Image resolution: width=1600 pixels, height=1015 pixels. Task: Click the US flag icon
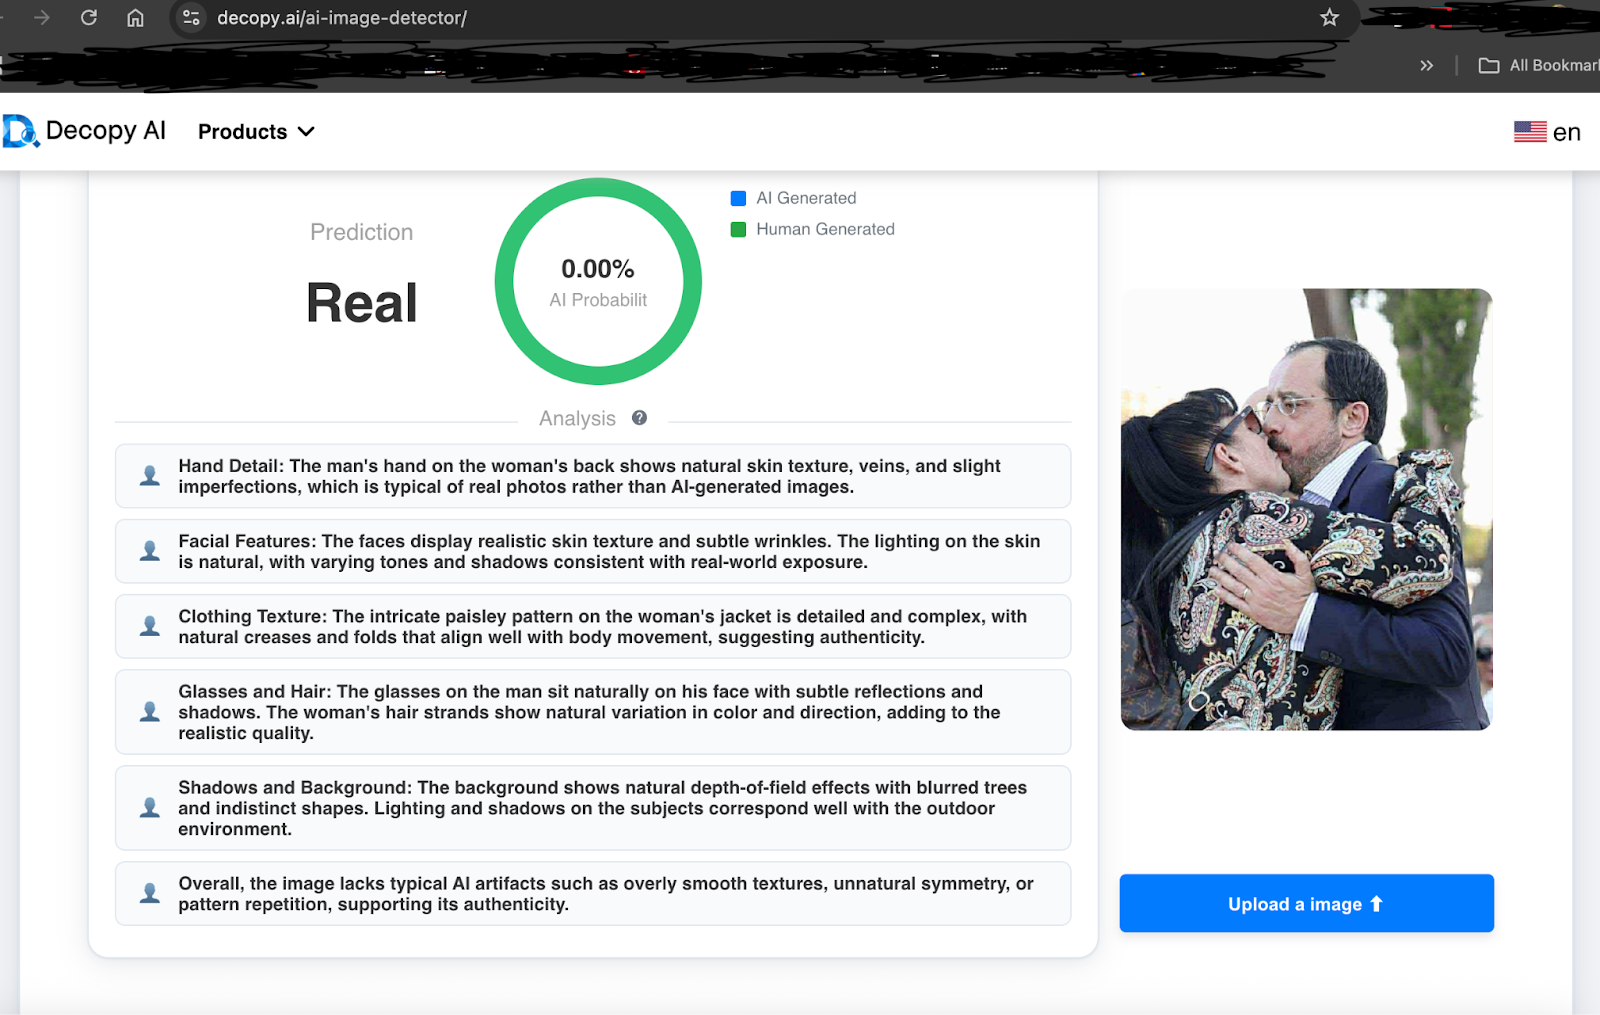click(1530, 132)
